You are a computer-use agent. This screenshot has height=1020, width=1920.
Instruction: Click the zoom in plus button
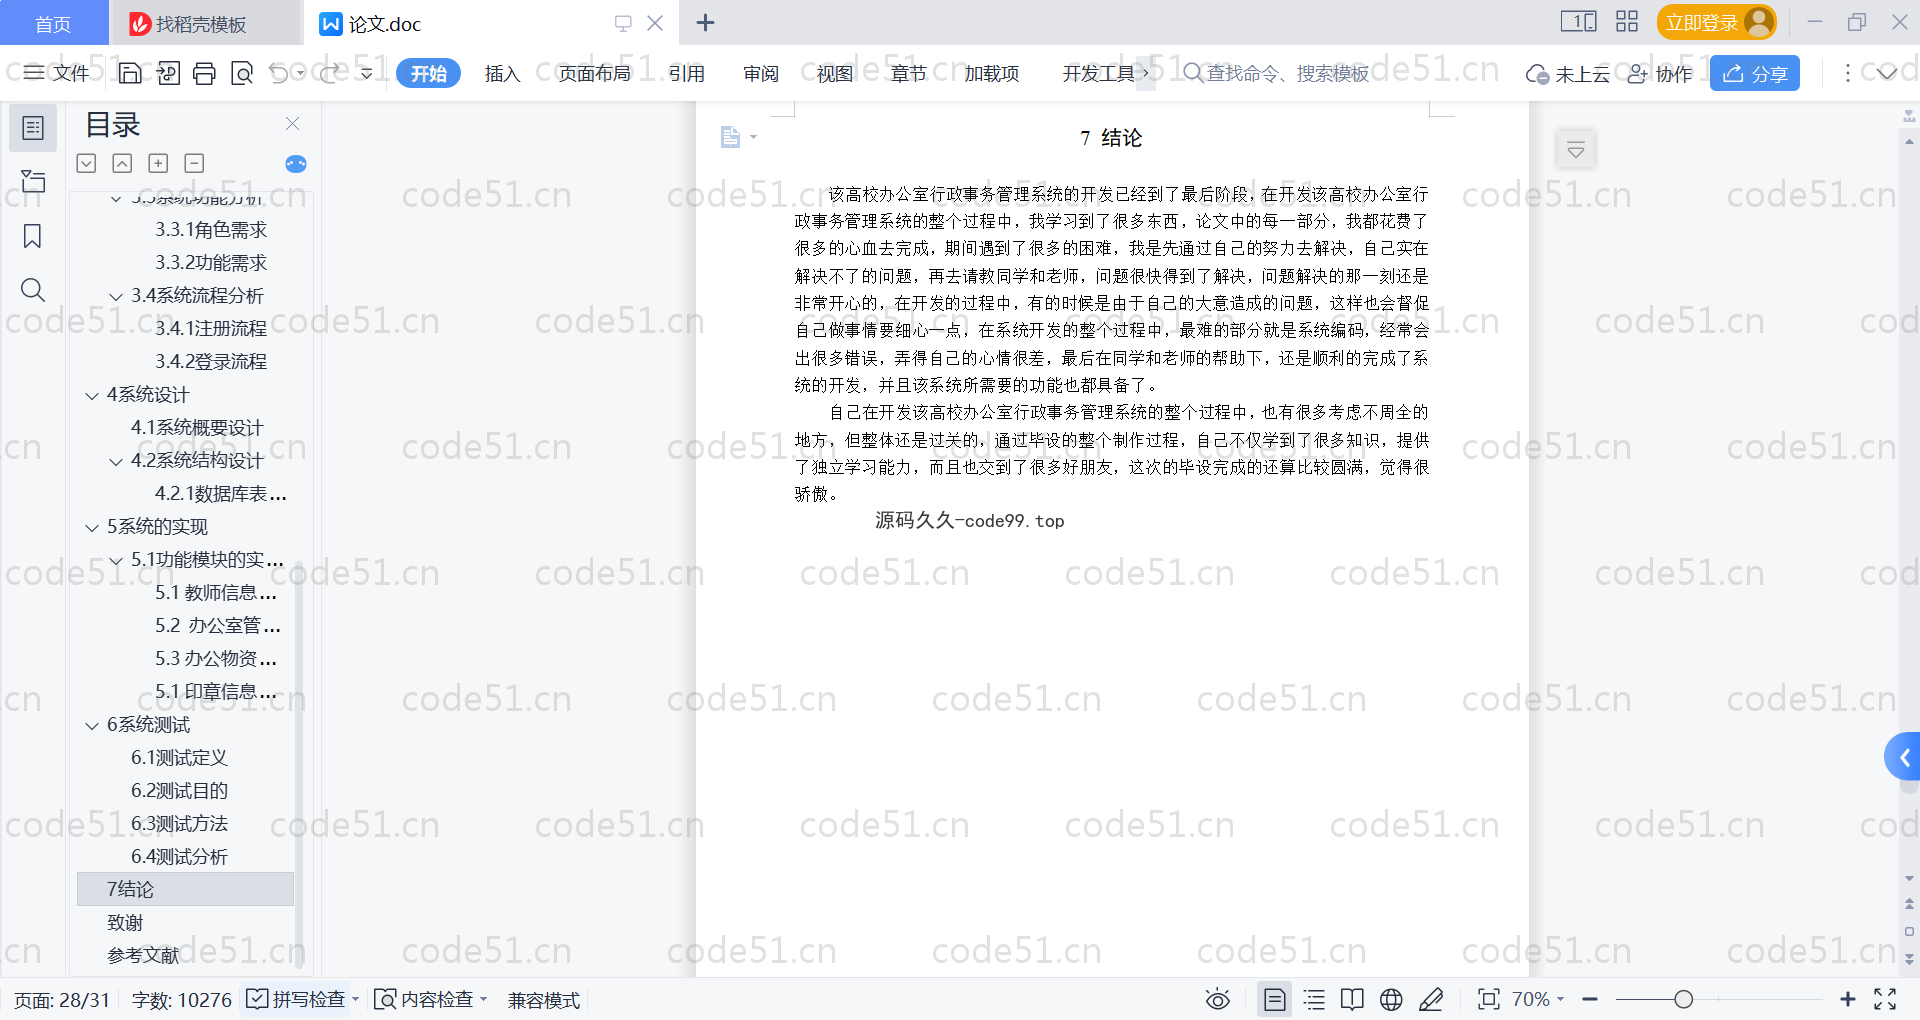point(1847,999)
